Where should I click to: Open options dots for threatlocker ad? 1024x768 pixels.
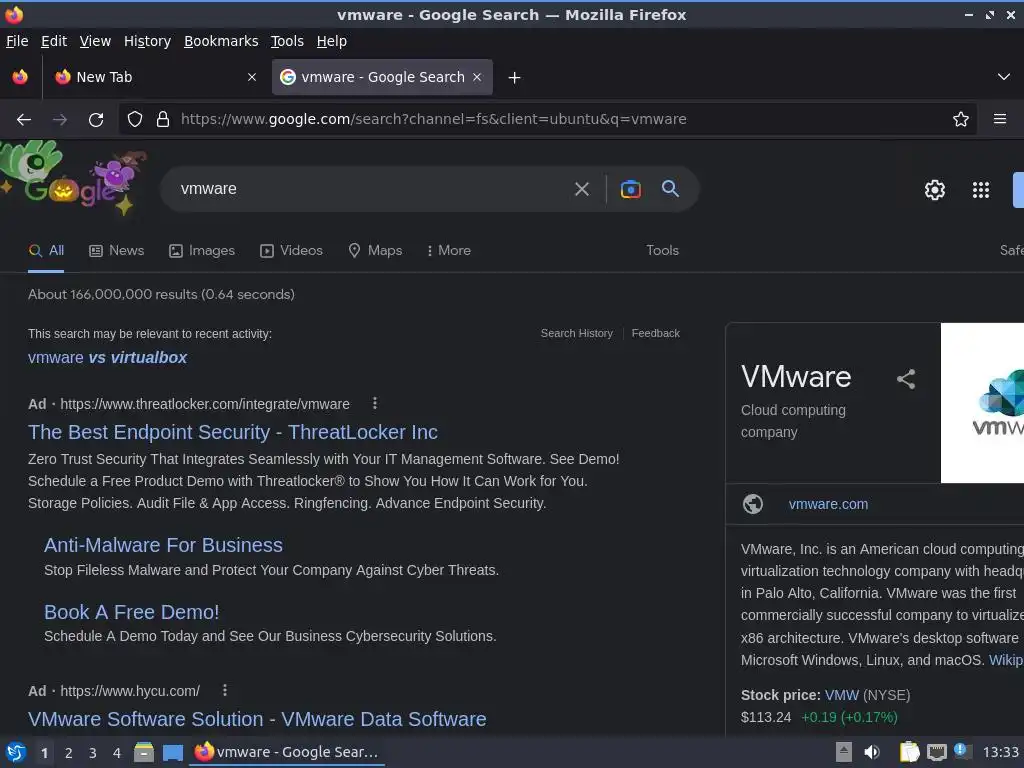click(x=375, y=404)
